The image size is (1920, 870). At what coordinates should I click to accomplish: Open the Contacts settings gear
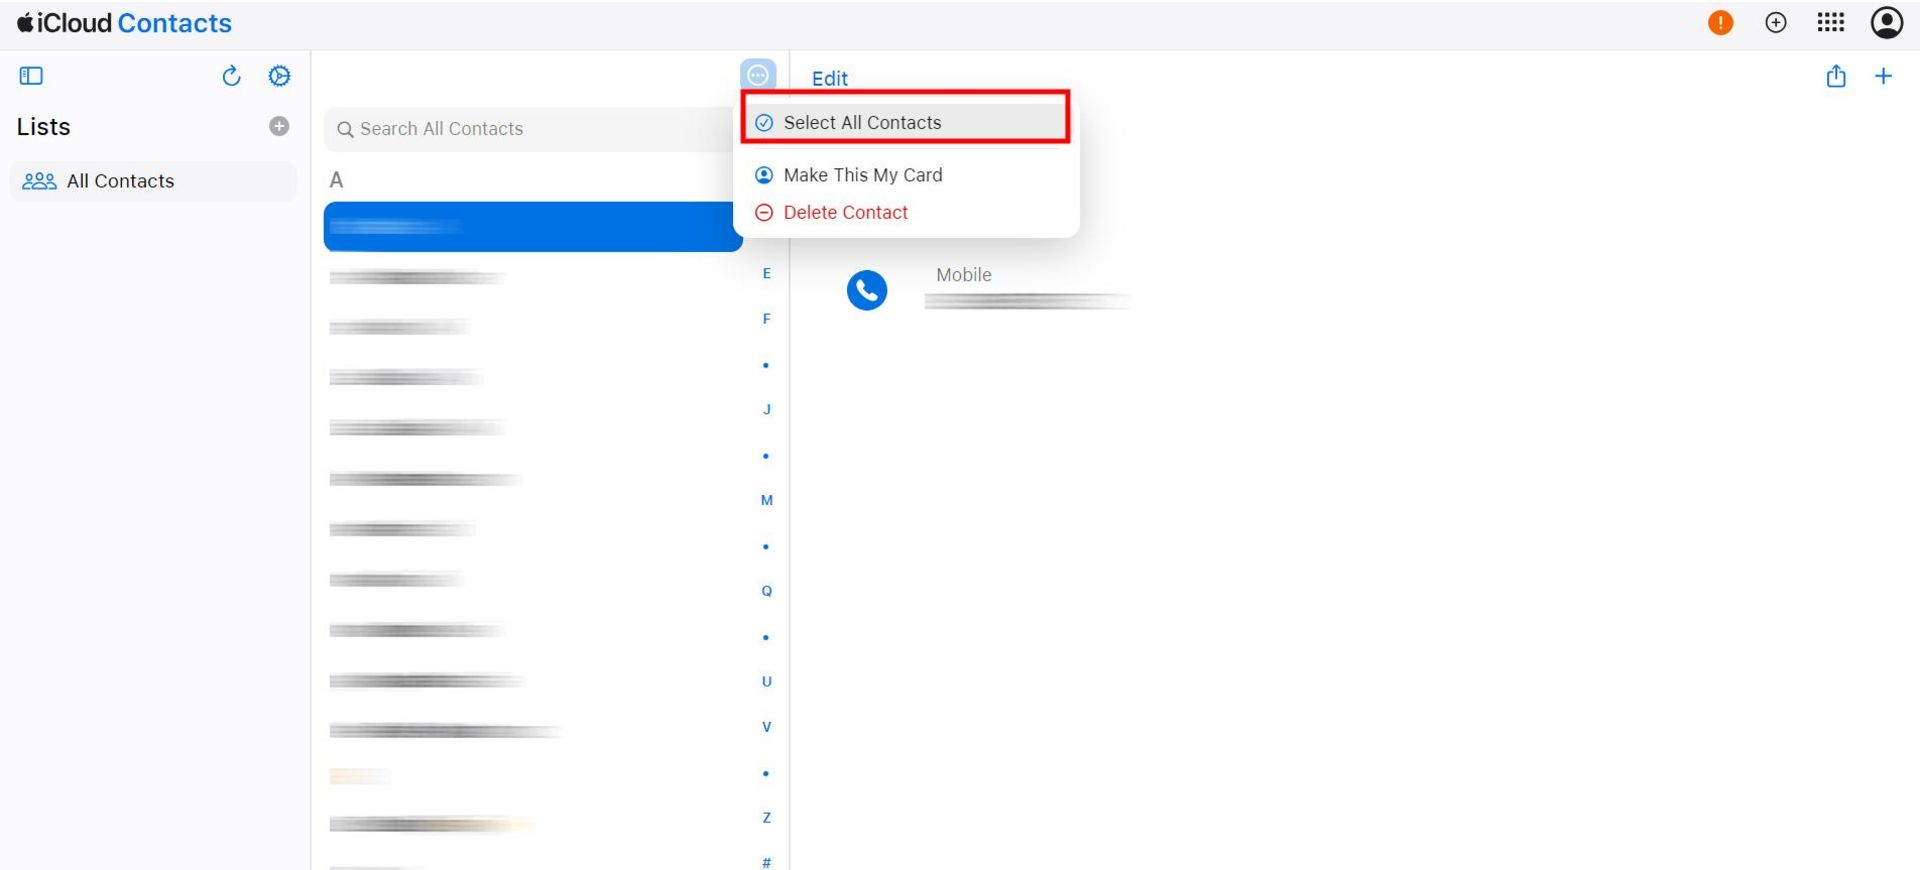point(280,76)
